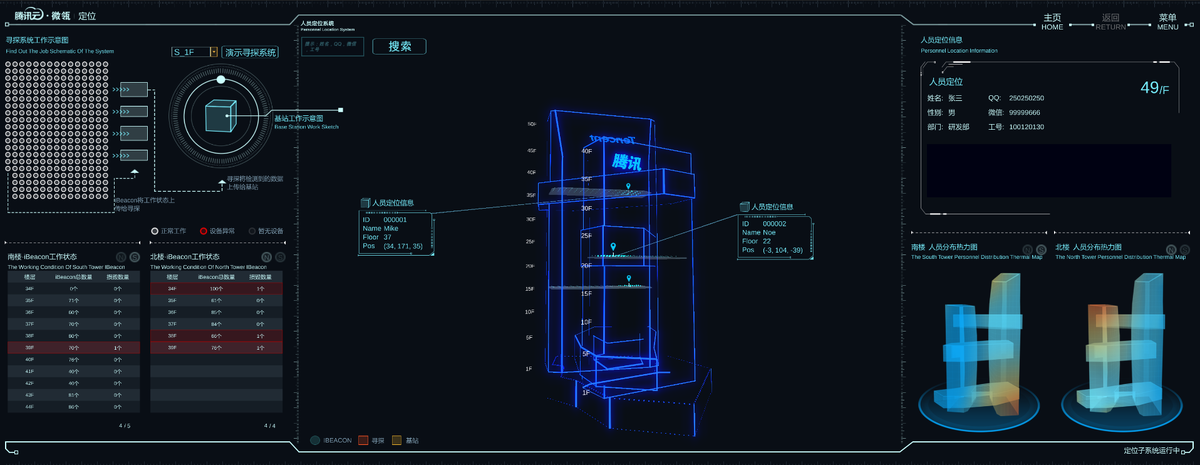Click the North Tower page indicator 4 / 4
The width and height of the screenshot is (1200, 465).
pyautogui.click(x=270, y=426)
